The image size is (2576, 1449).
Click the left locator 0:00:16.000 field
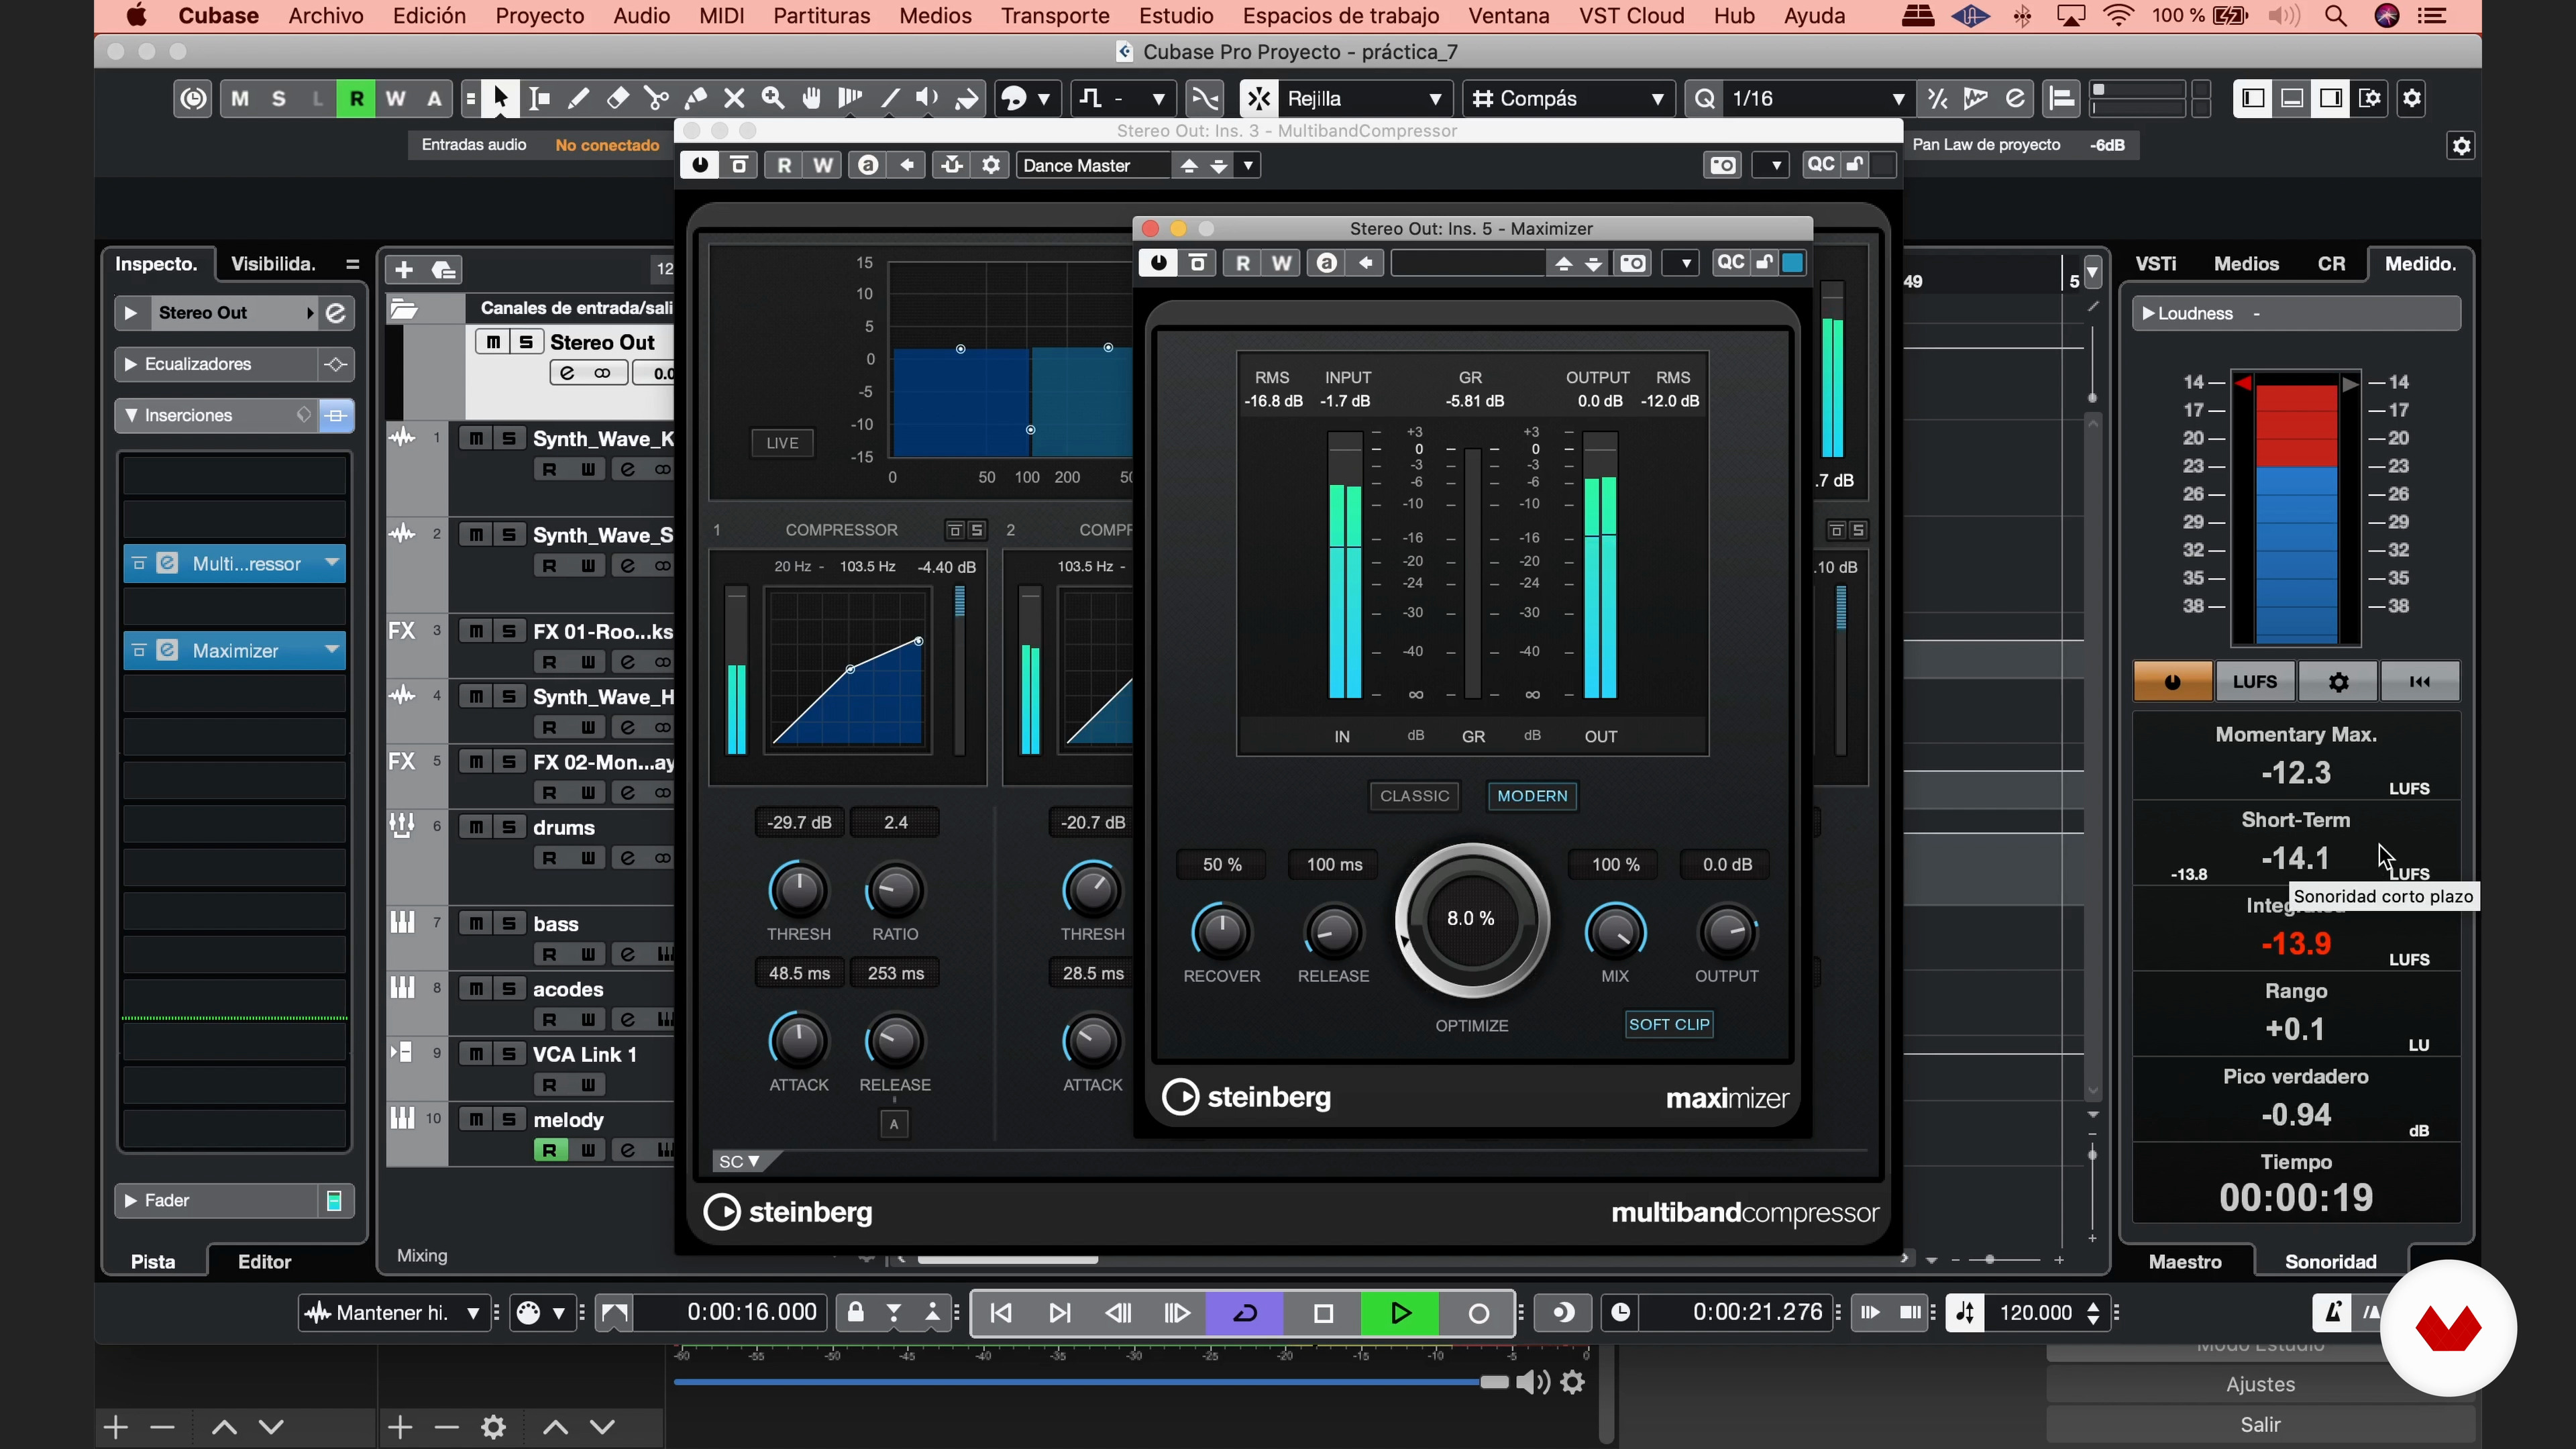coord(751,1313)
